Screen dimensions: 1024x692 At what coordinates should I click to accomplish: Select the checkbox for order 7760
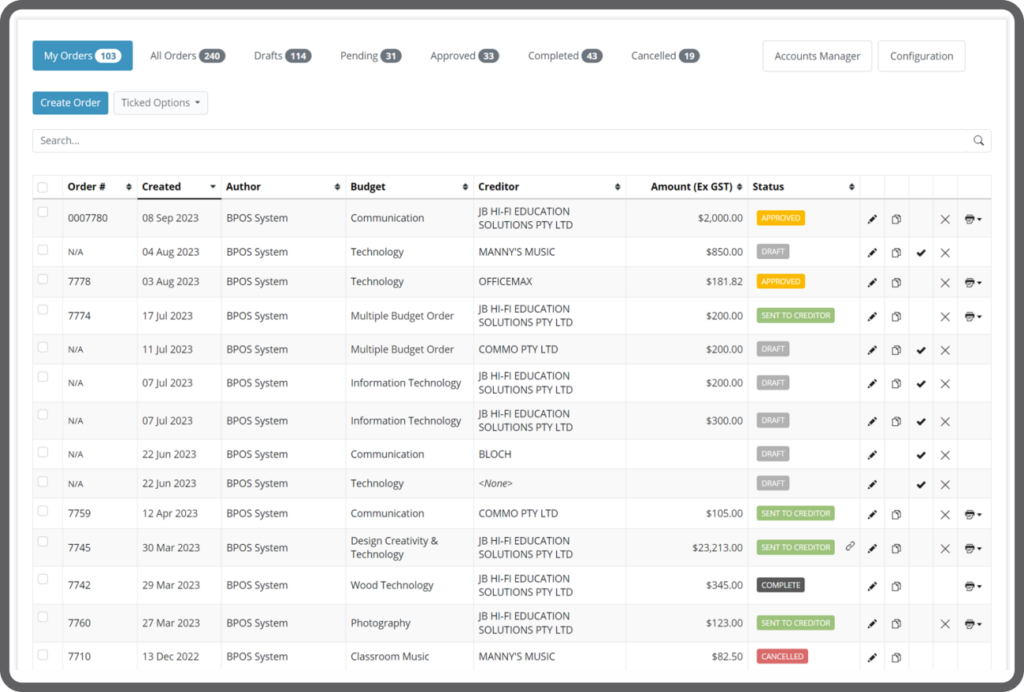42,617
